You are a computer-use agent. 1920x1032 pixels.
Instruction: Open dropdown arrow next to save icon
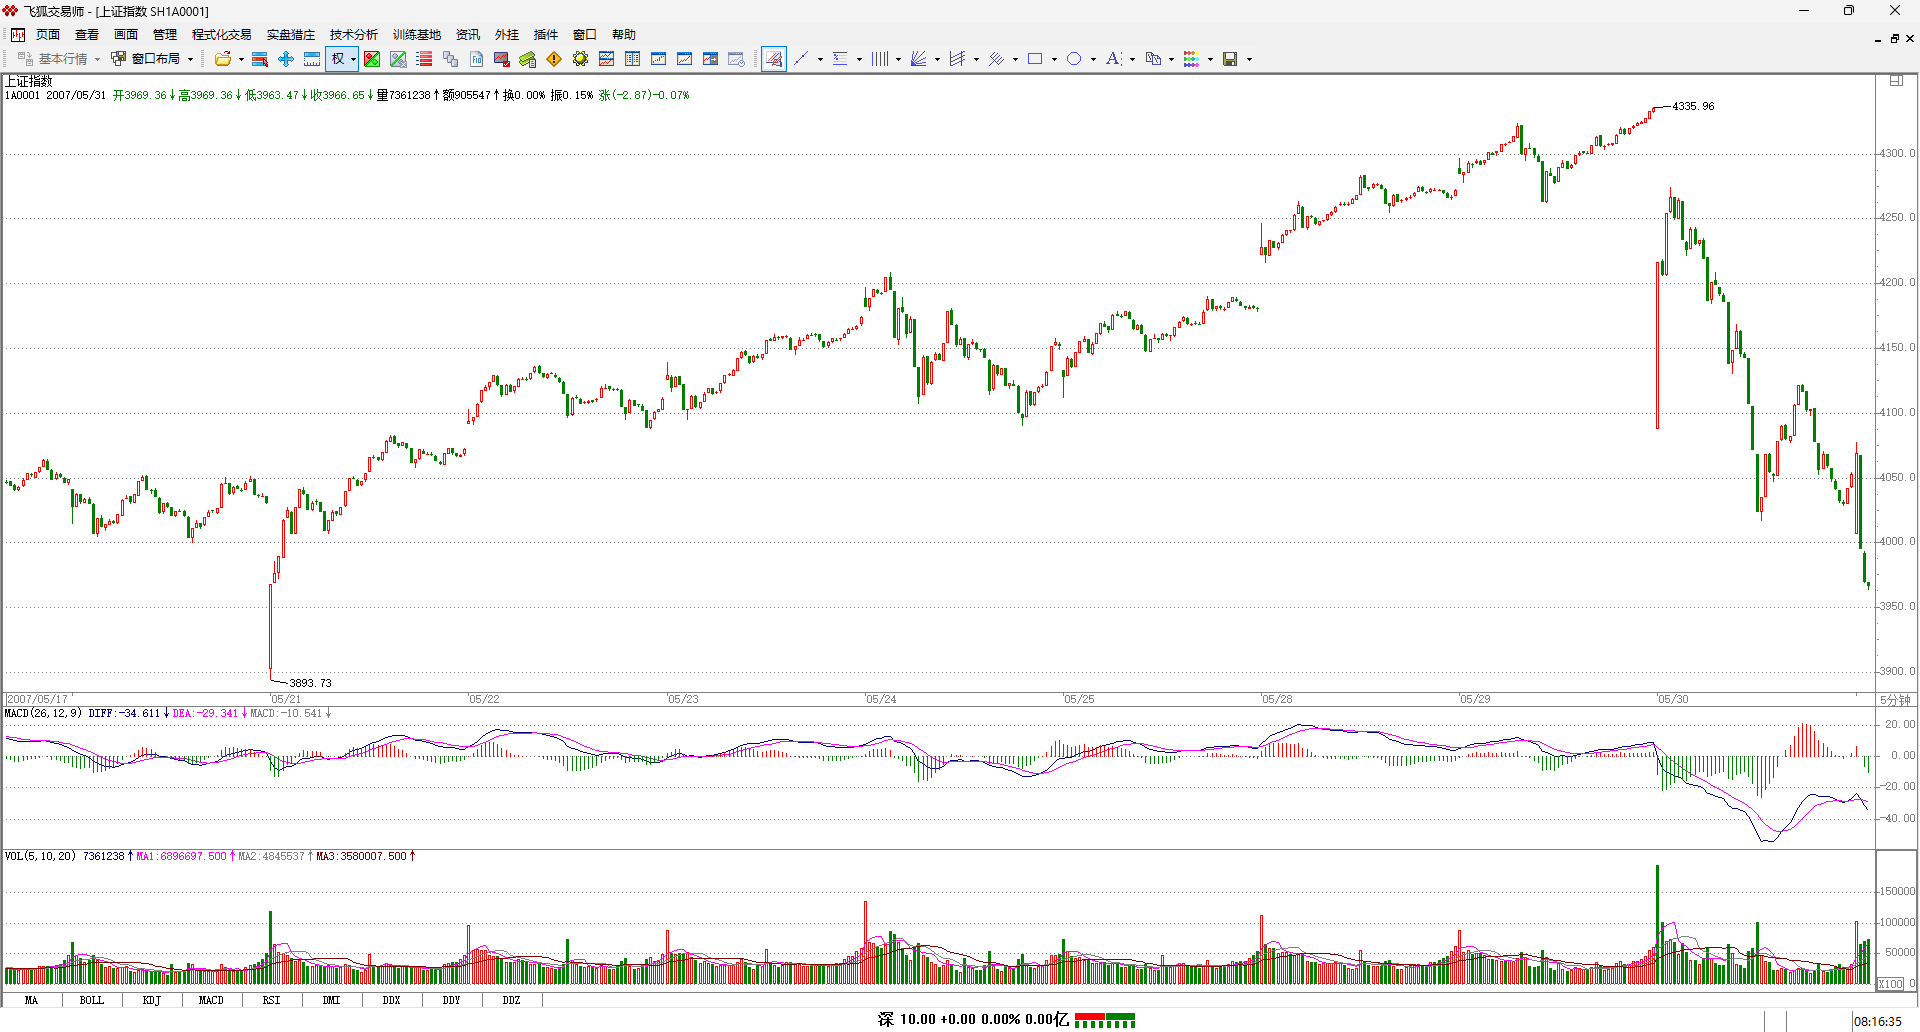click(1249, 59)
